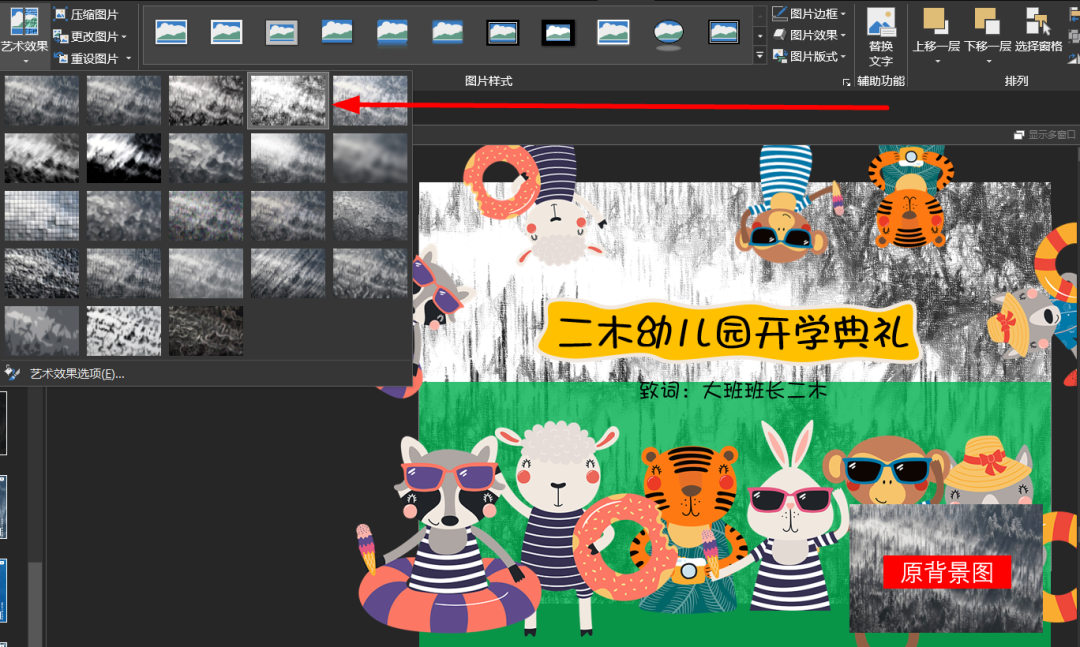Open 图片版式 picture layout options
1080x647 pixels.
click(809, 57)
